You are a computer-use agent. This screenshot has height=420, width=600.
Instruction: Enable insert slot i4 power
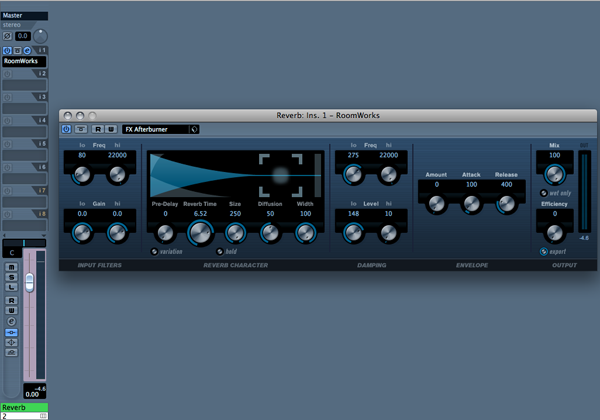pyautogui.click(x=7, y=120)
